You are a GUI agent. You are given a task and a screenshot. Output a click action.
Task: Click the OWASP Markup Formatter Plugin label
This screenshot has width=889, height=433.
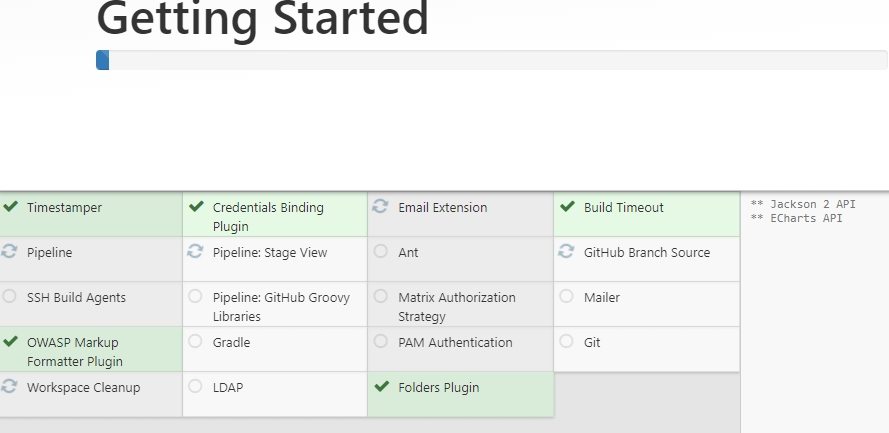[x=75, y=351]
